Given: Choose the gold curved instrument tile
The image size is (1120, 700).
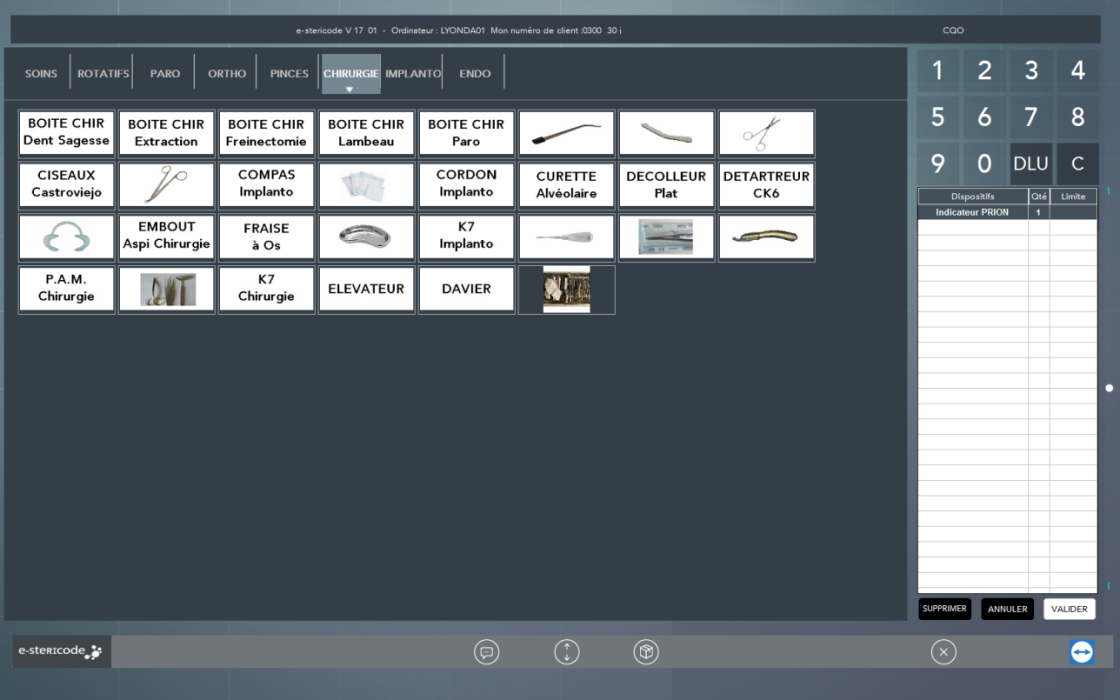Looking at the screenshot, I should coord(766,236).
